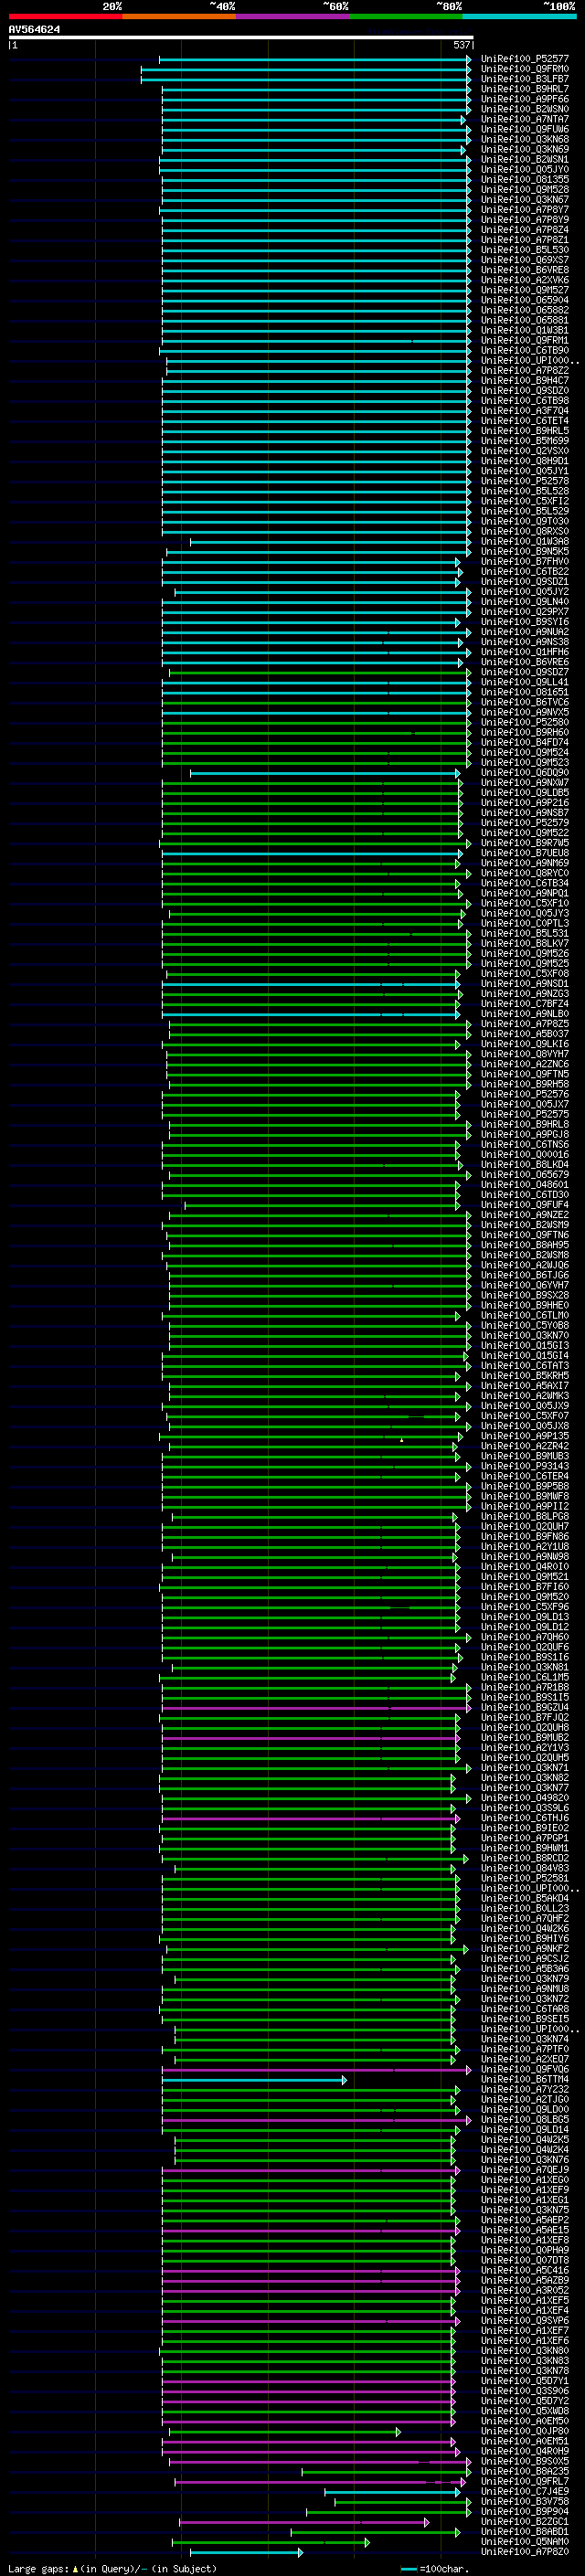The image size is (585, 2576).
Task: Click the green ~80% identity legend segment
Action: pos(405,16)
